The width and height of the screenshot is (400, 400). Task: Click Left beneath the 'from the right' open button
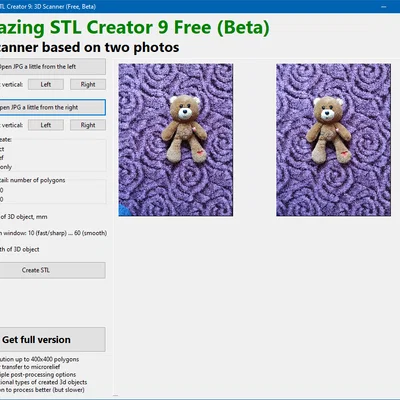(46, 125)
